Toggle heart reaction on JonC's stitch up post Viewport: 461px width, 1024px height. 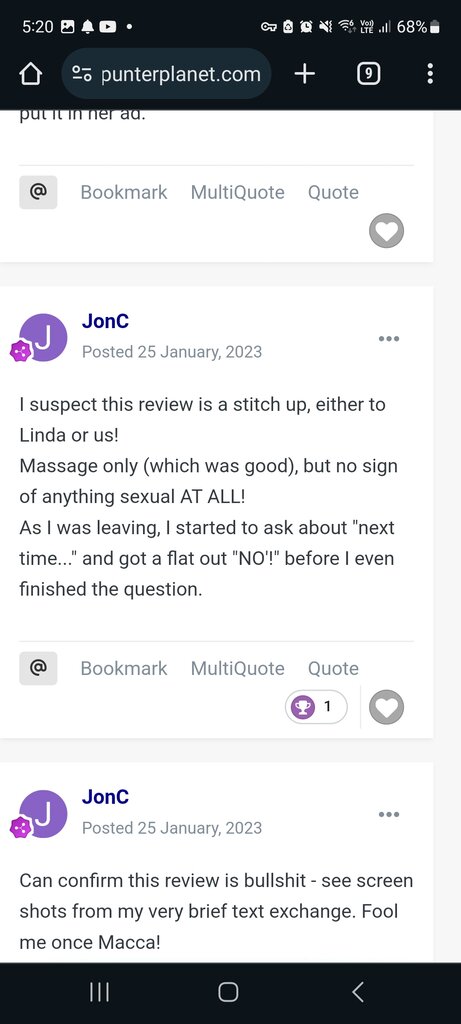[387, 707]
